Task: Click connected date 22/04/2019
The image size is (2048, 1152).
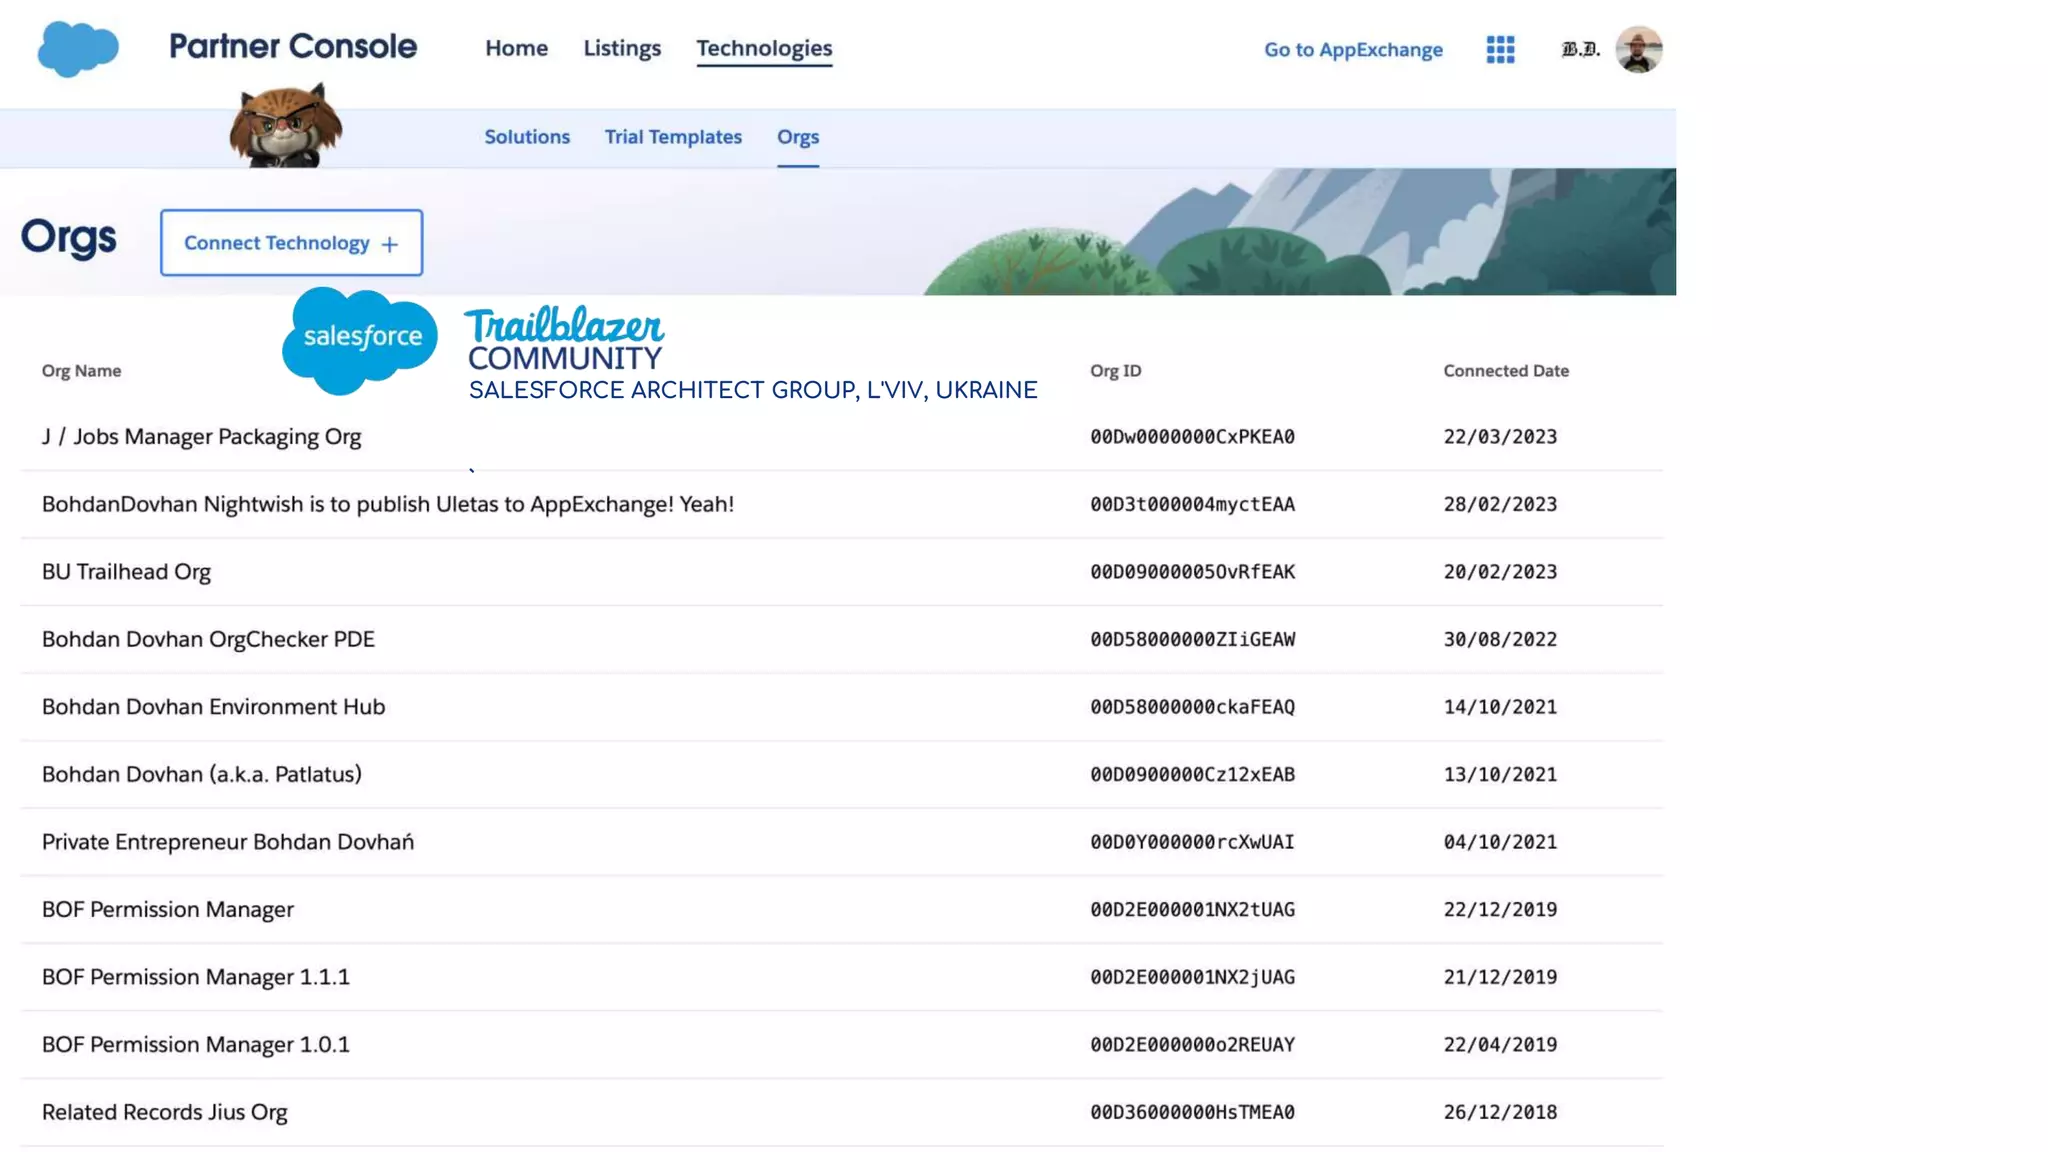Action: point(1500,1044)
